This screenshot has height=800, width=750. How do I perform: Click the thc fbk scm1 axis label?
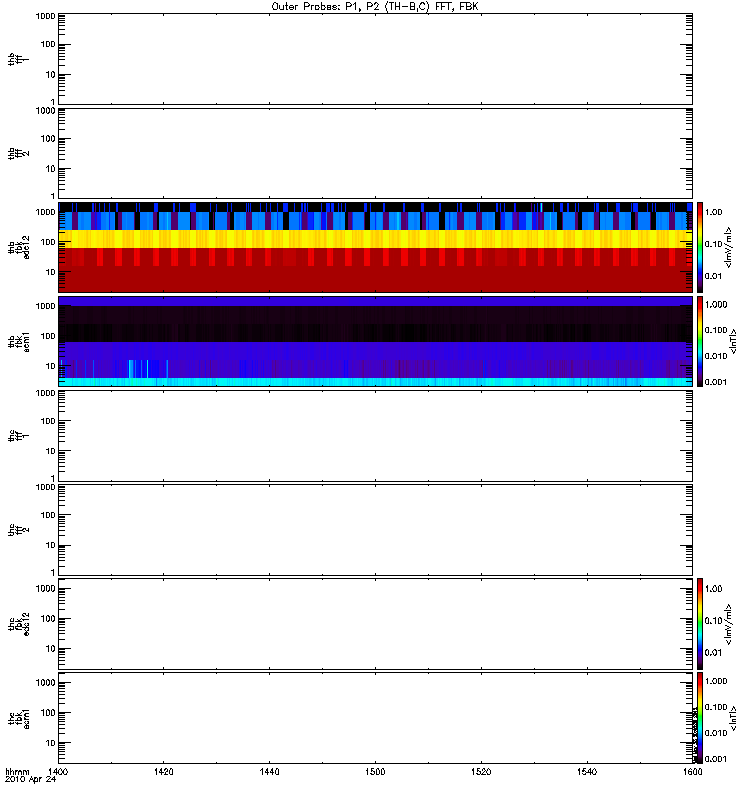coord(18,718)
